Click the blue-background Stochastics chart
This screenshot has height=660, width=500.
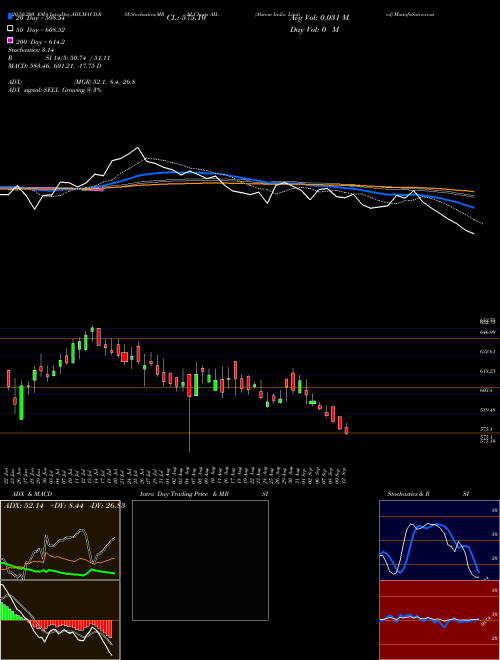coord(439,540)
